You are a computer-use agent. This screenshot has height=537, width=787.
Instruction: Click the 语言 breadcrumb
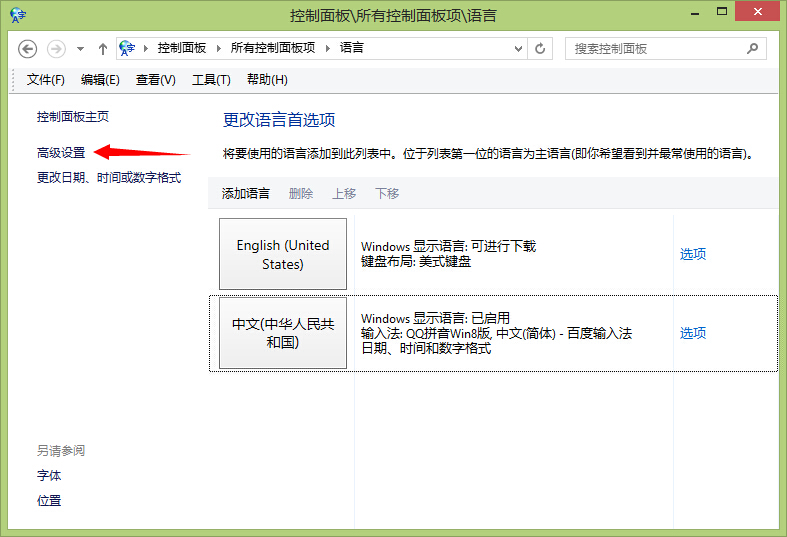click(x=351, y=48)
